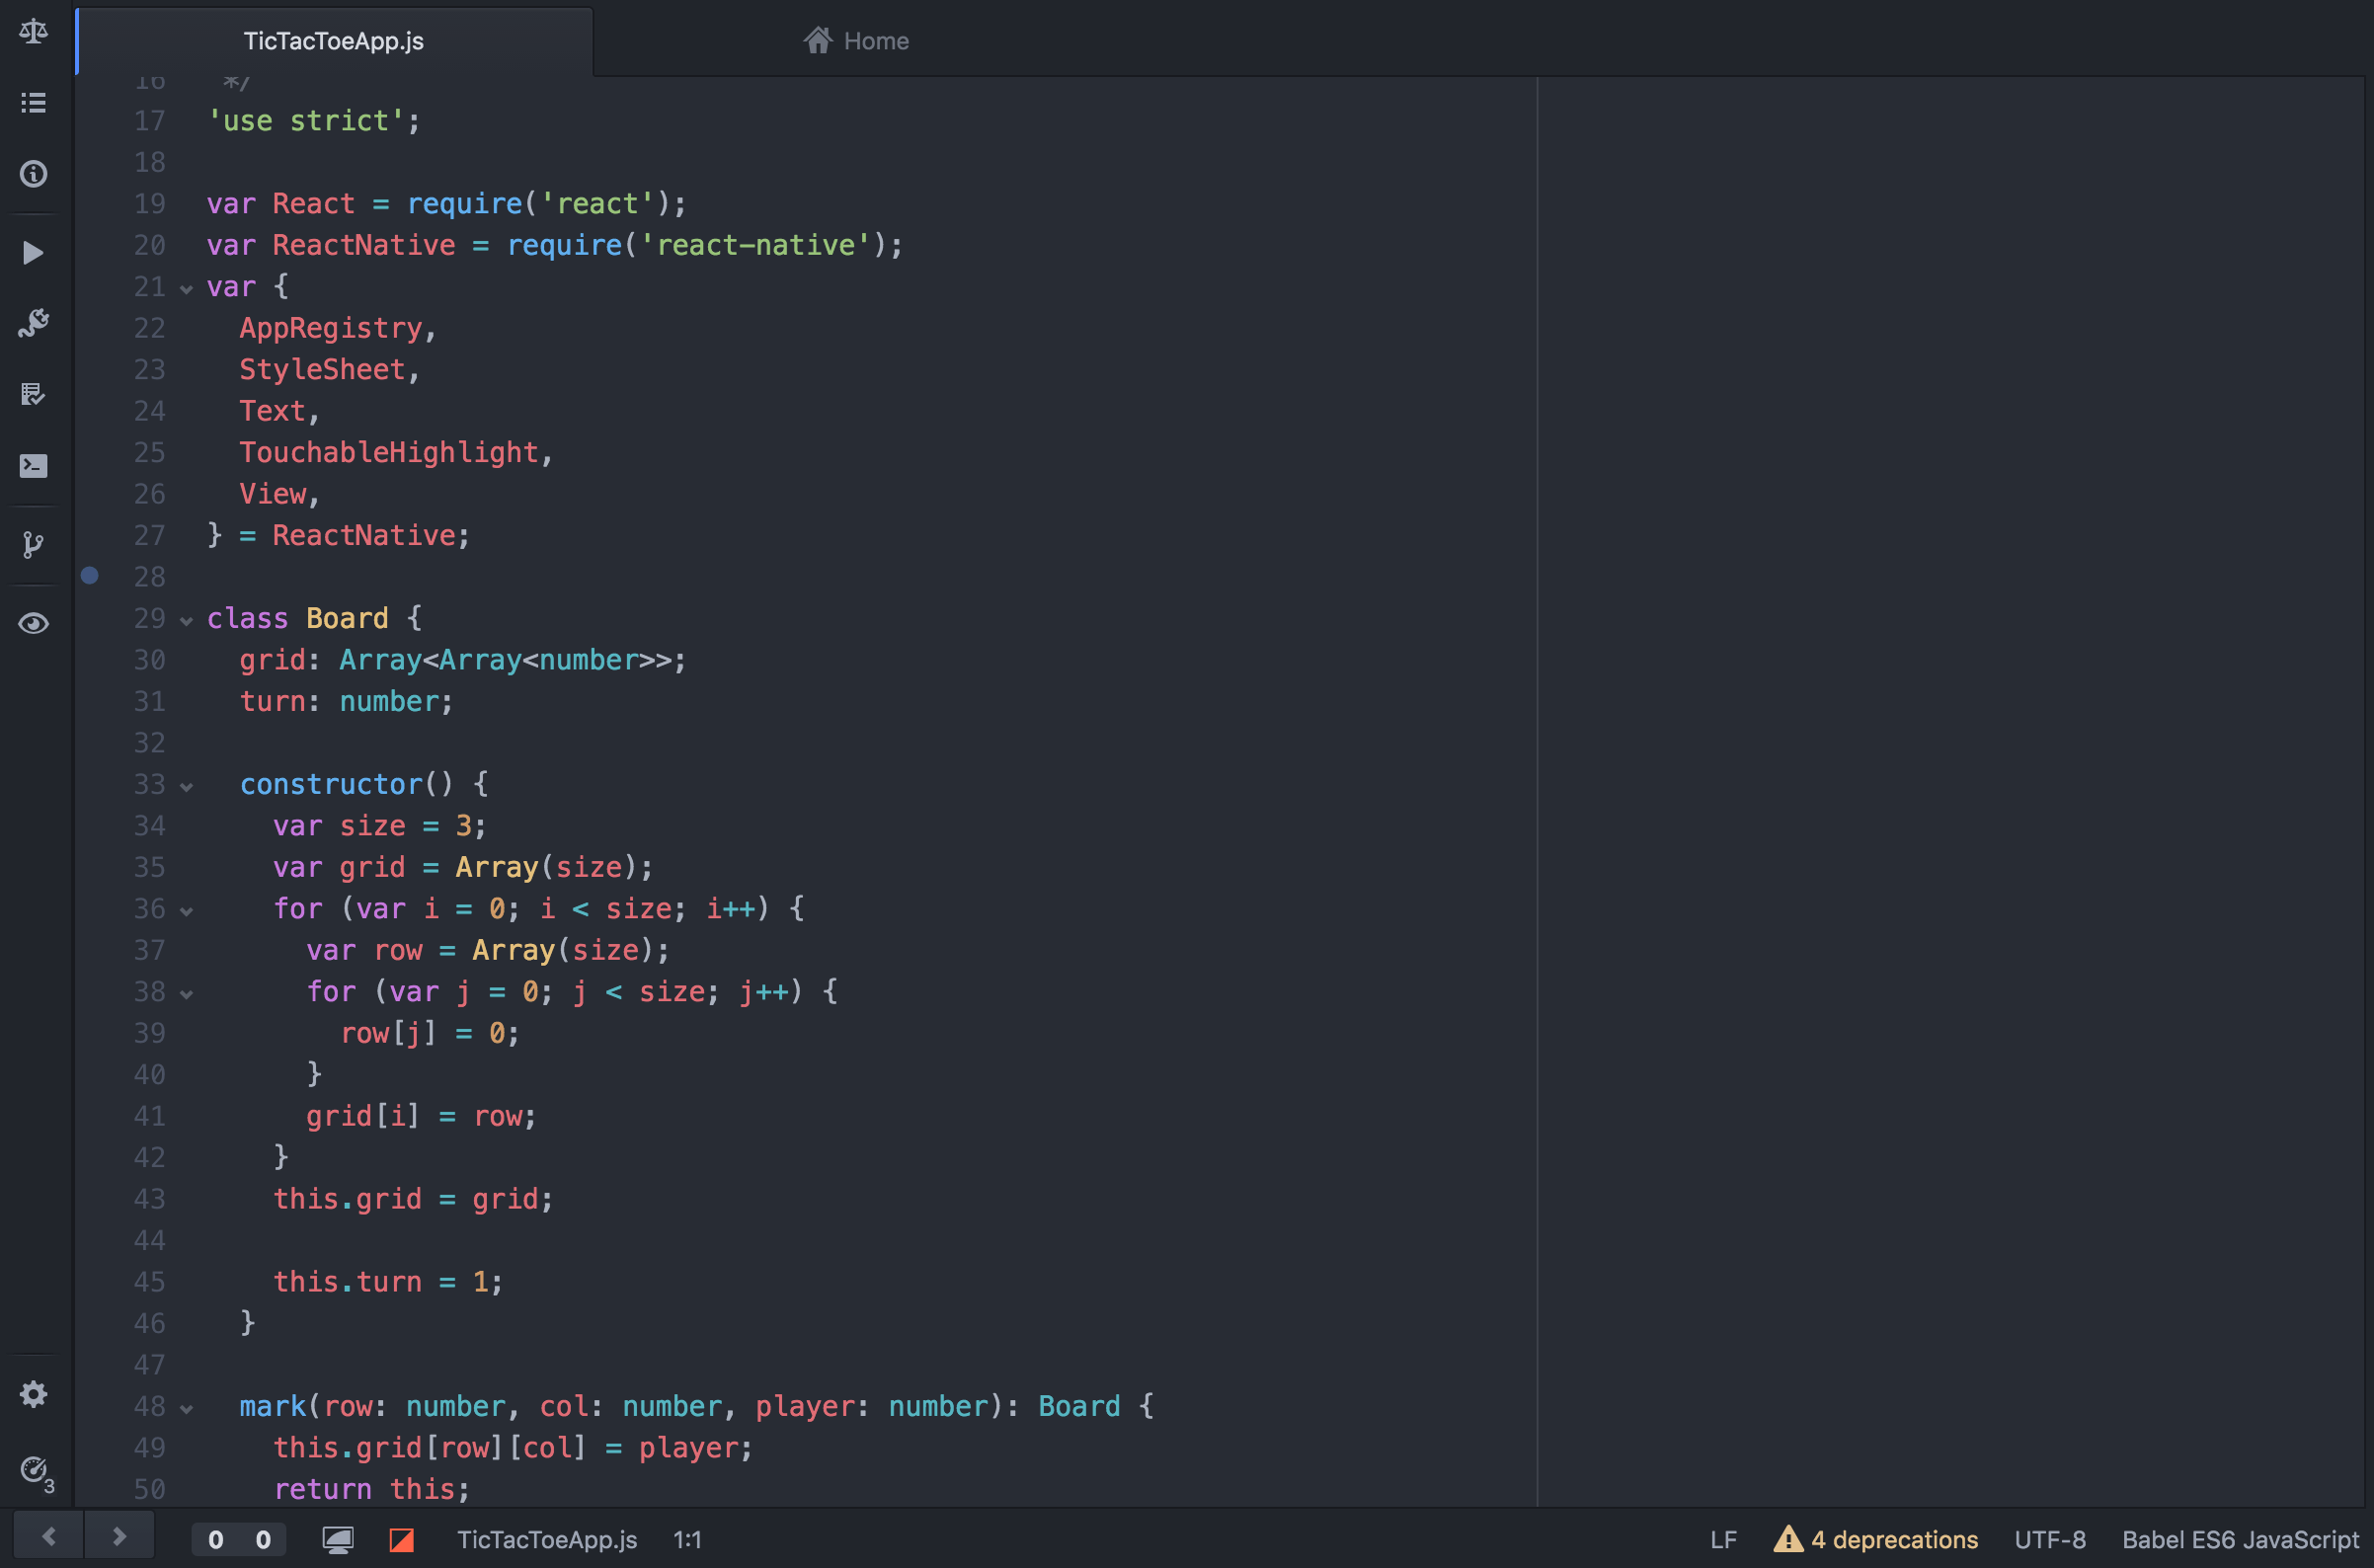Open the outline list icon in the sidebar
Viewport: 2374px width, 1568px height.
coord(33,103)
